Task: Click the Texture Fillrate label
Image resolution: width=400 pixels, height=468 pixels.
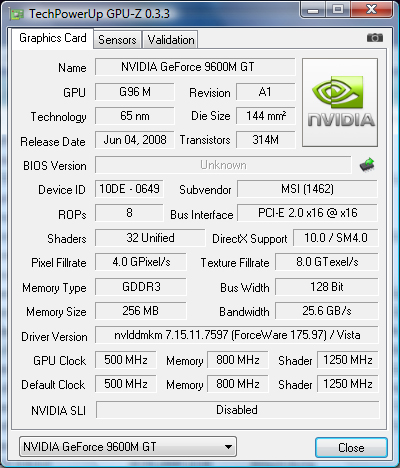Action: [235, 263]
